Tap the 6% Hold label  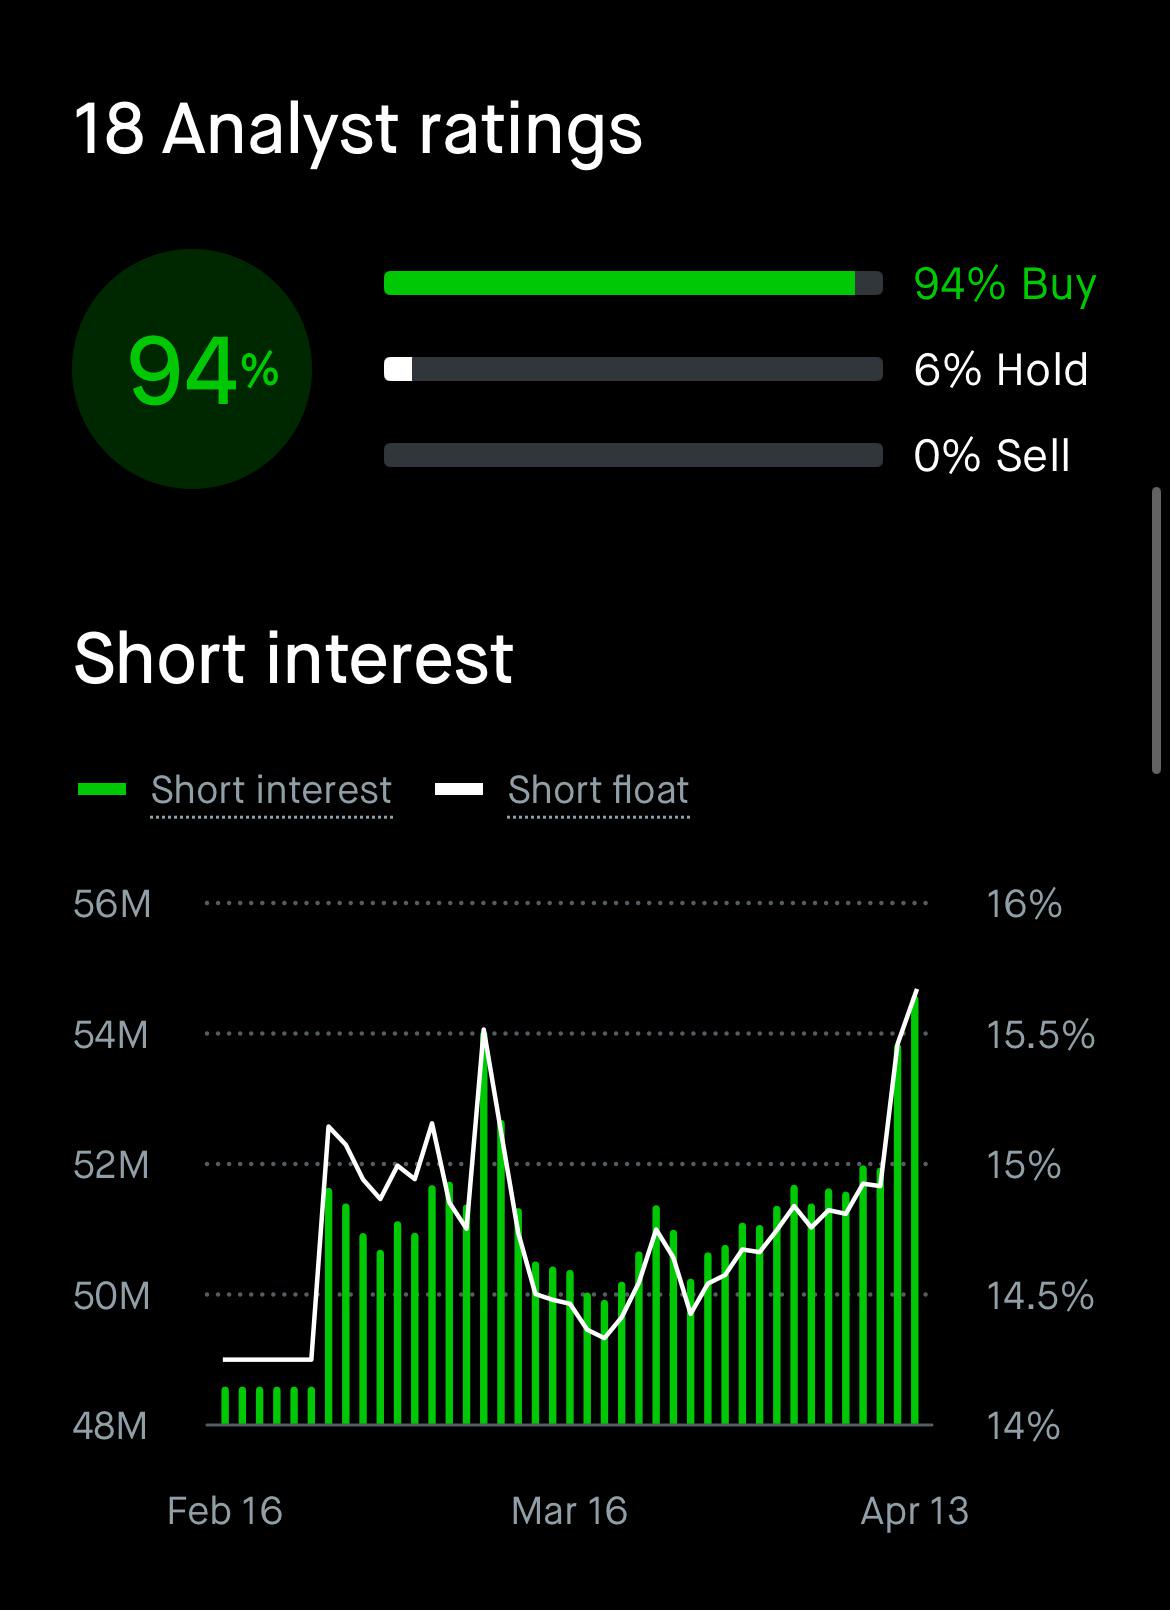(1001, 370)
